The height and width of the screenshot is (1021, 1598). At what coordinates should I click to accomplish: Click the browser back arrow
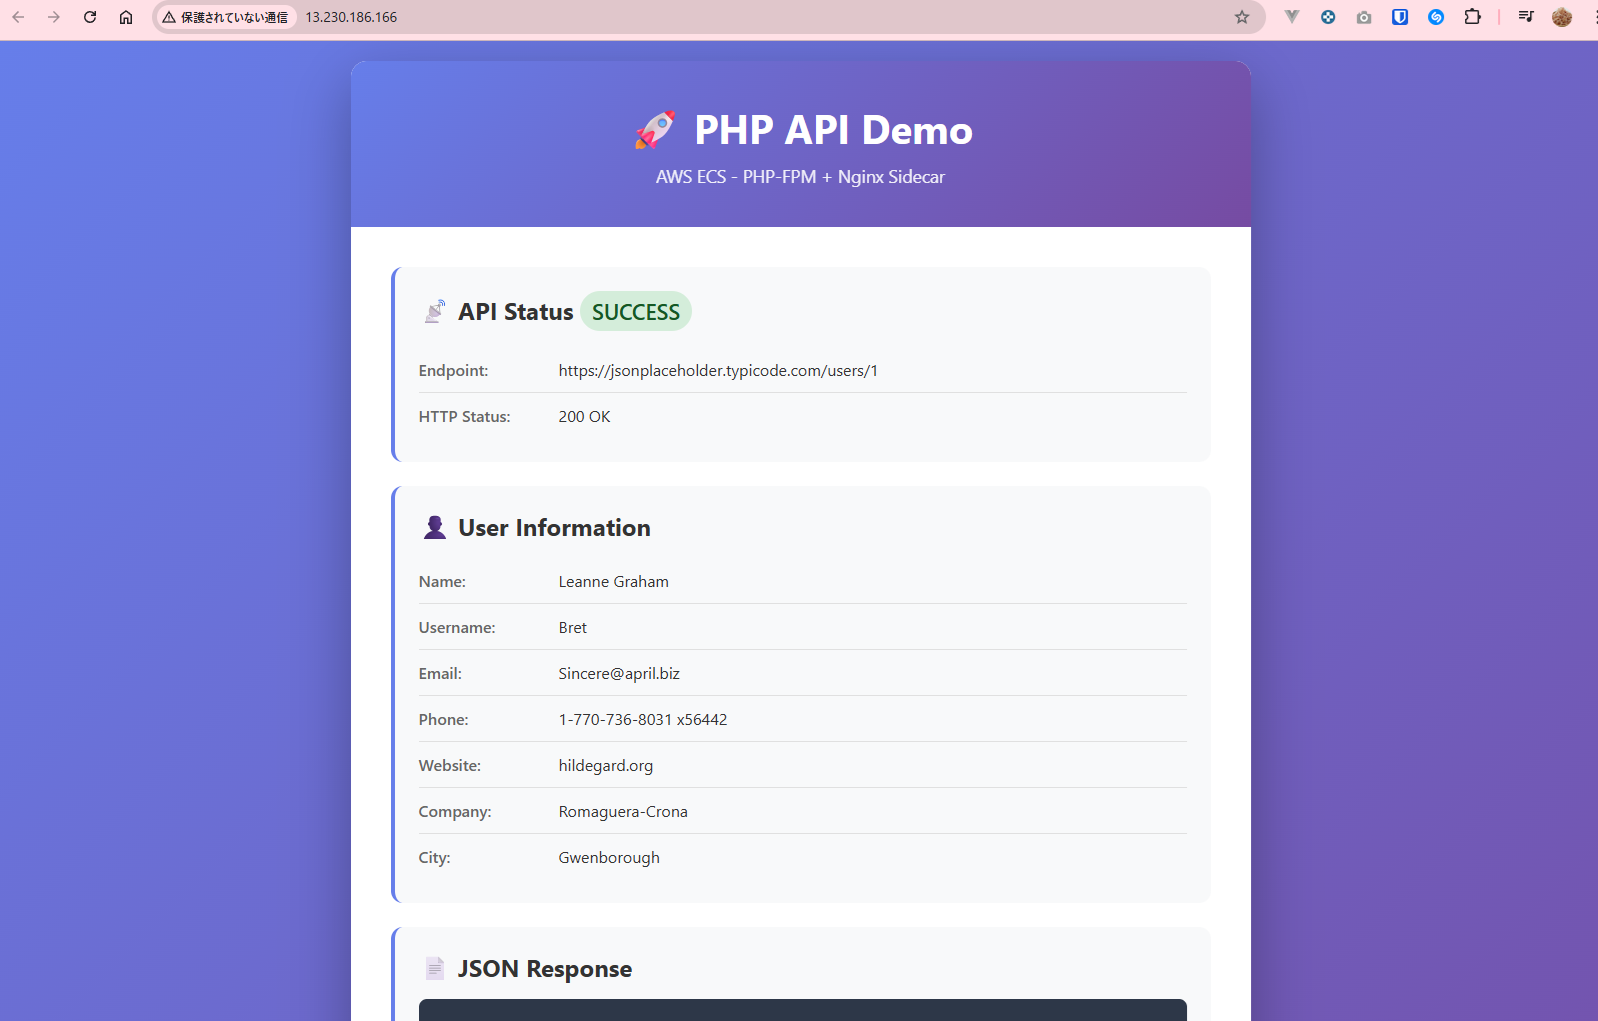click(x=18, y=17)
